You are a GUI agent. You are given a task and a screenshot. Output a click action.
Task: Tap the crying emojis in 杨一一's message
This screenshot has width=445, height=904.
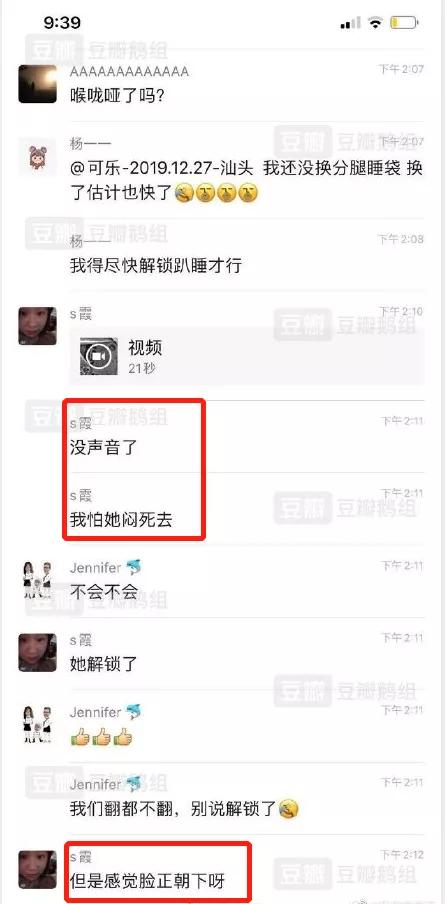[215, 193]
